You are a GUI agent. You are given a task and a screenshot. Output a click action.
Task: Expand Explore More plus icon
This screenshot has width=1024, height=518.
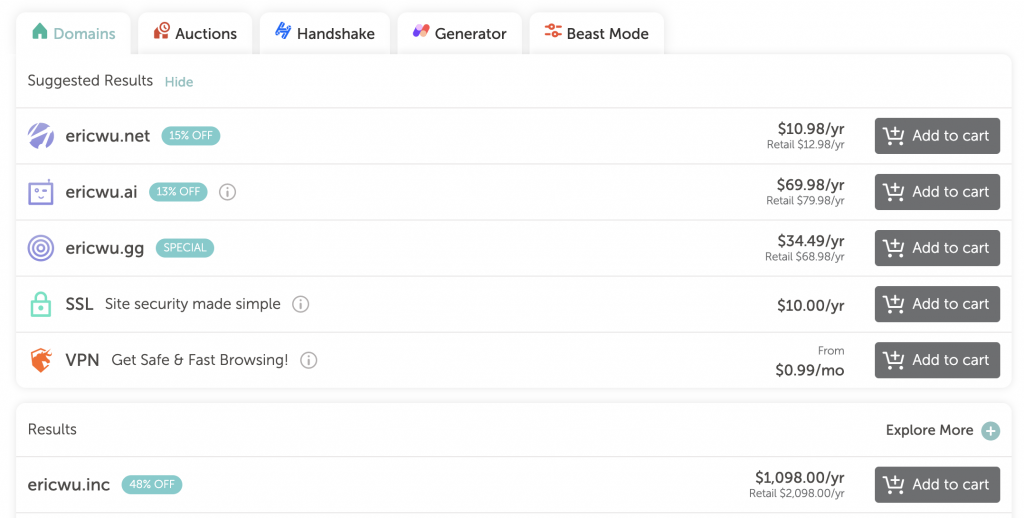(x=991, y=430)
